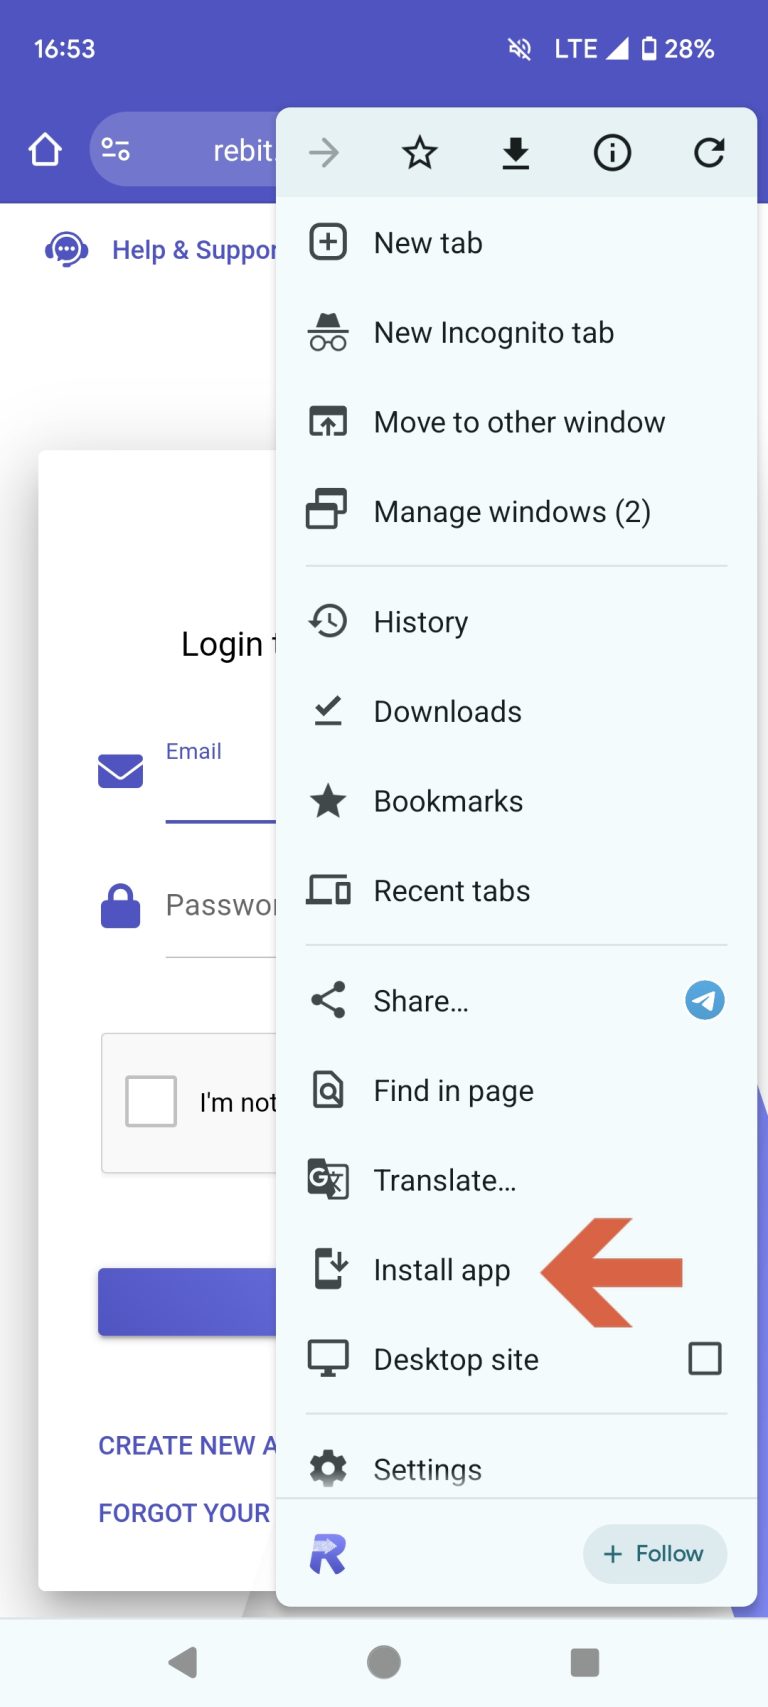The image size is (768, 1707).
Task: Enable the Desktop site checkbox
Action: point(704,1359)
